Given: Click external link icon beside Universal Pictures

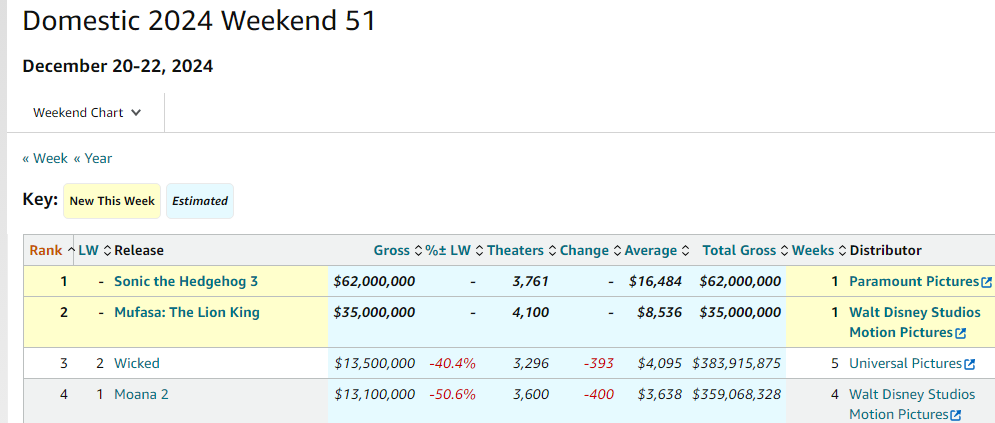Looking at the screenshot, I should pyautogui.click(x=969, y=364).
